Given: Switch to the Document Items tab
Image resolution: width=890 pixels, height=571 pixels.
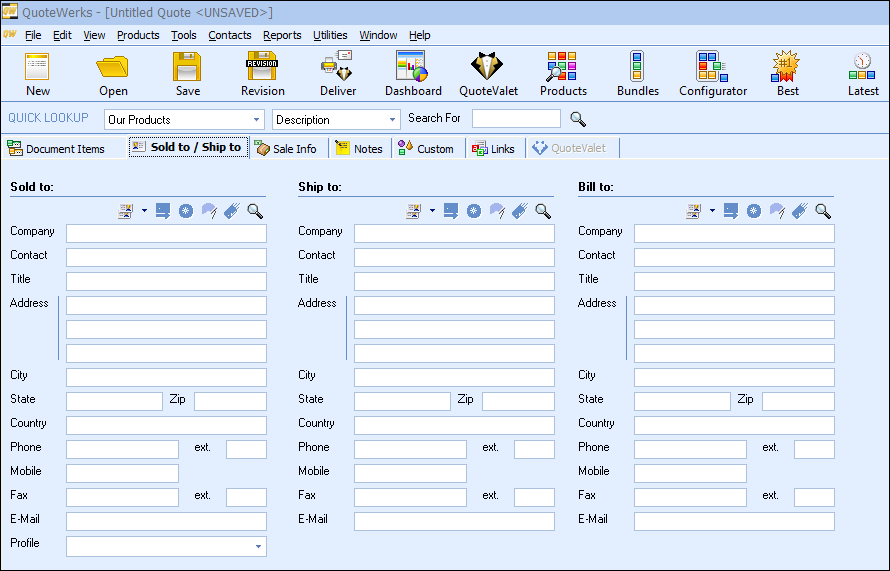Looking at the screenshot, I should [x=56, y=148].
